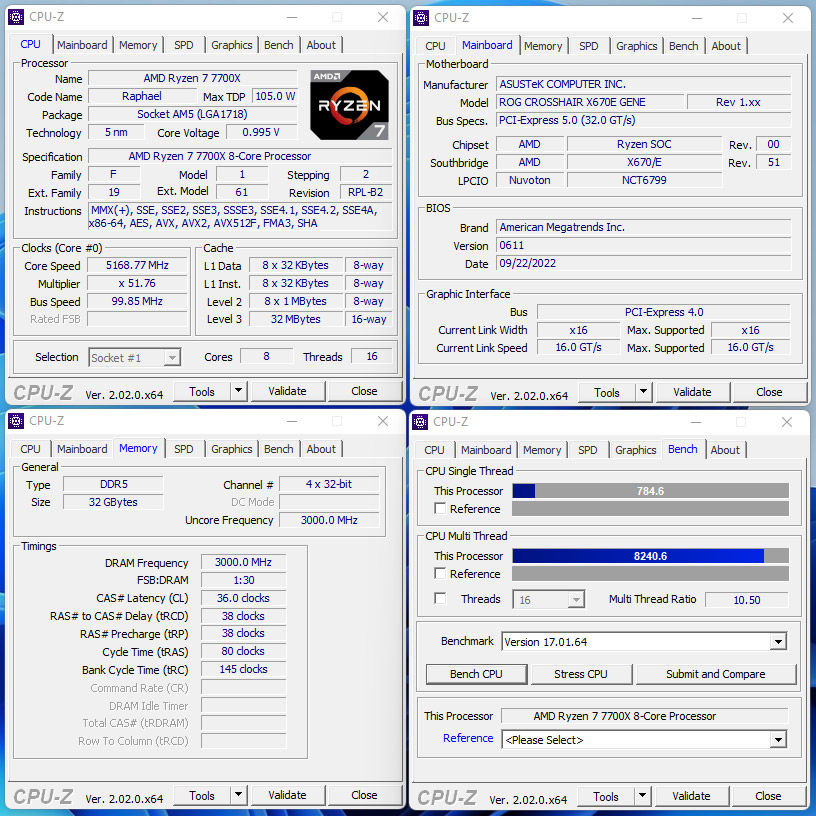This screenshot has height=816, width=816.
Task: Expand Tools dropdown arrow in Memory window
Action: [x=238, y=795]
